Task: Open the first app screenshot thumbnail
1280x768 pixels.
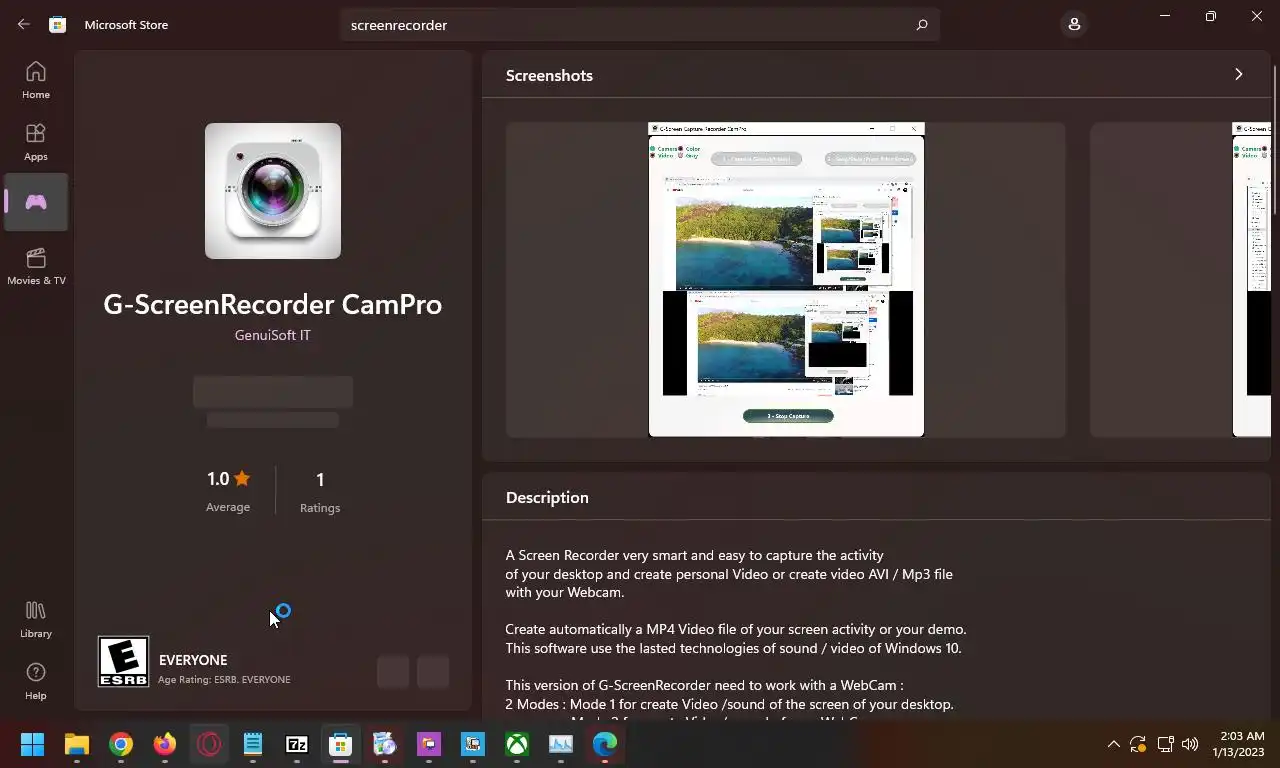Action: point(786,280)
